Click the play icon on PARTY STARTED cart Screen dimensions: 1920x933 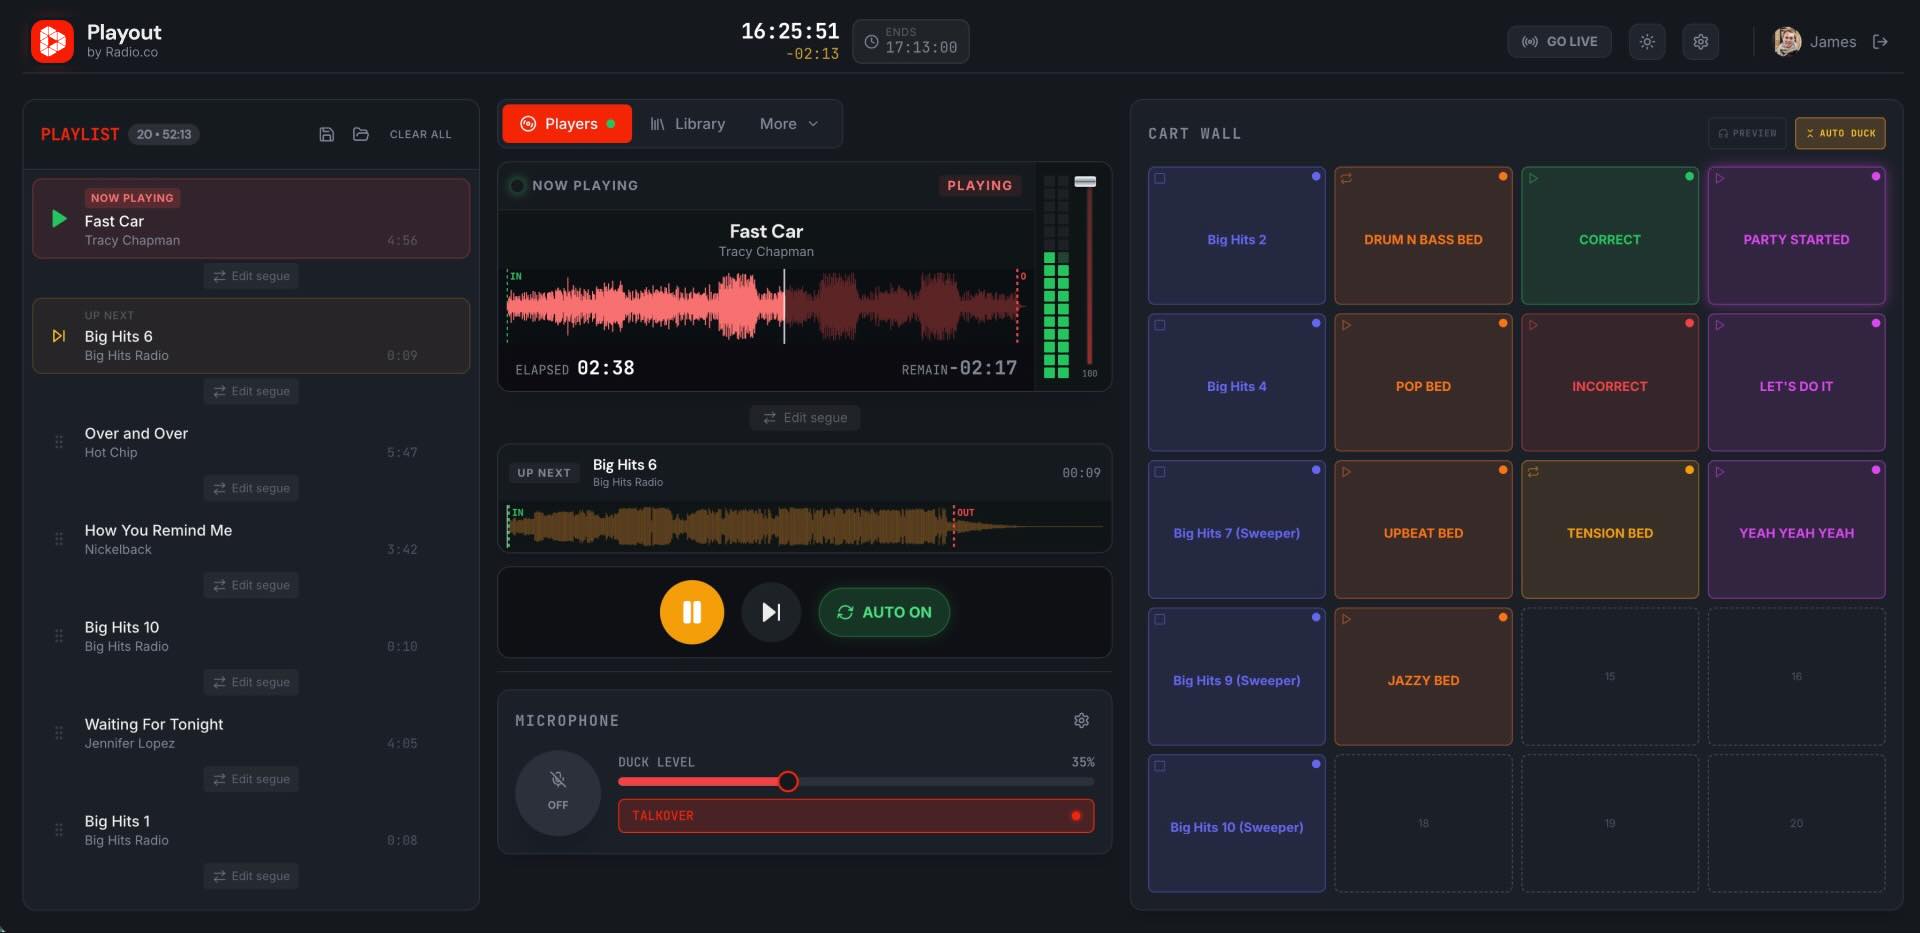(x=1720, y=178)
